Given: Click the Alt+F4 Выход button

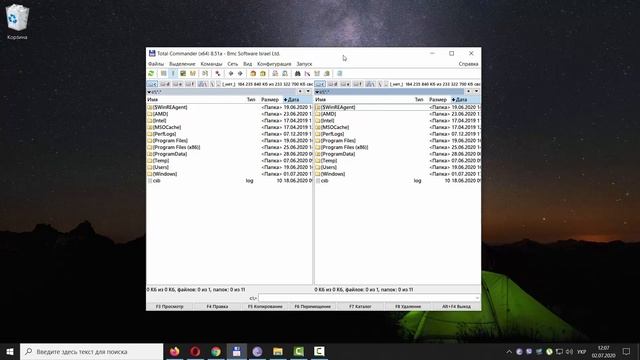Looking at the screenshot, I should tap(456, 307).
